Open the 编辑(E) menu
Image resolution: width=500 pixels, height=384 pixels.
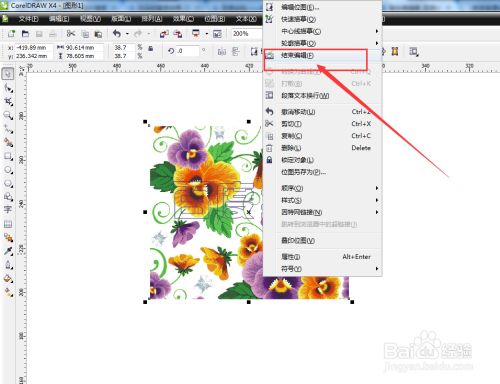point(59,19)
